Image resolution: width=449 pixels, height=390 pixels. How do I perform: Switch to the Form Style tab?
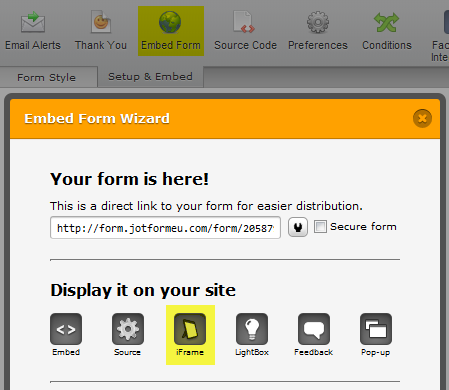(47, 77)
